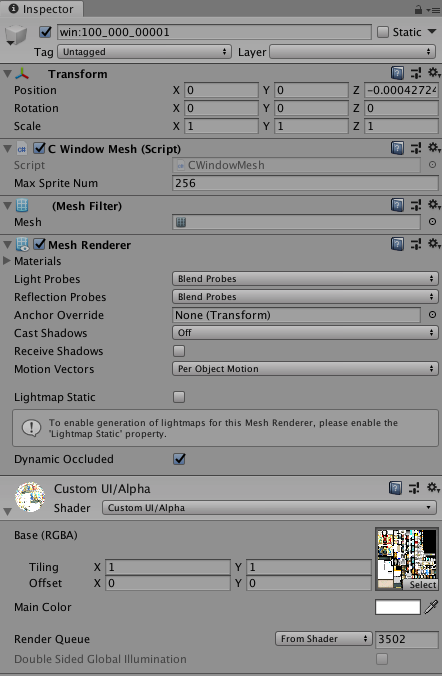Open Transform gear settings menu
The image size is (442, 676).
click(434, 73)
